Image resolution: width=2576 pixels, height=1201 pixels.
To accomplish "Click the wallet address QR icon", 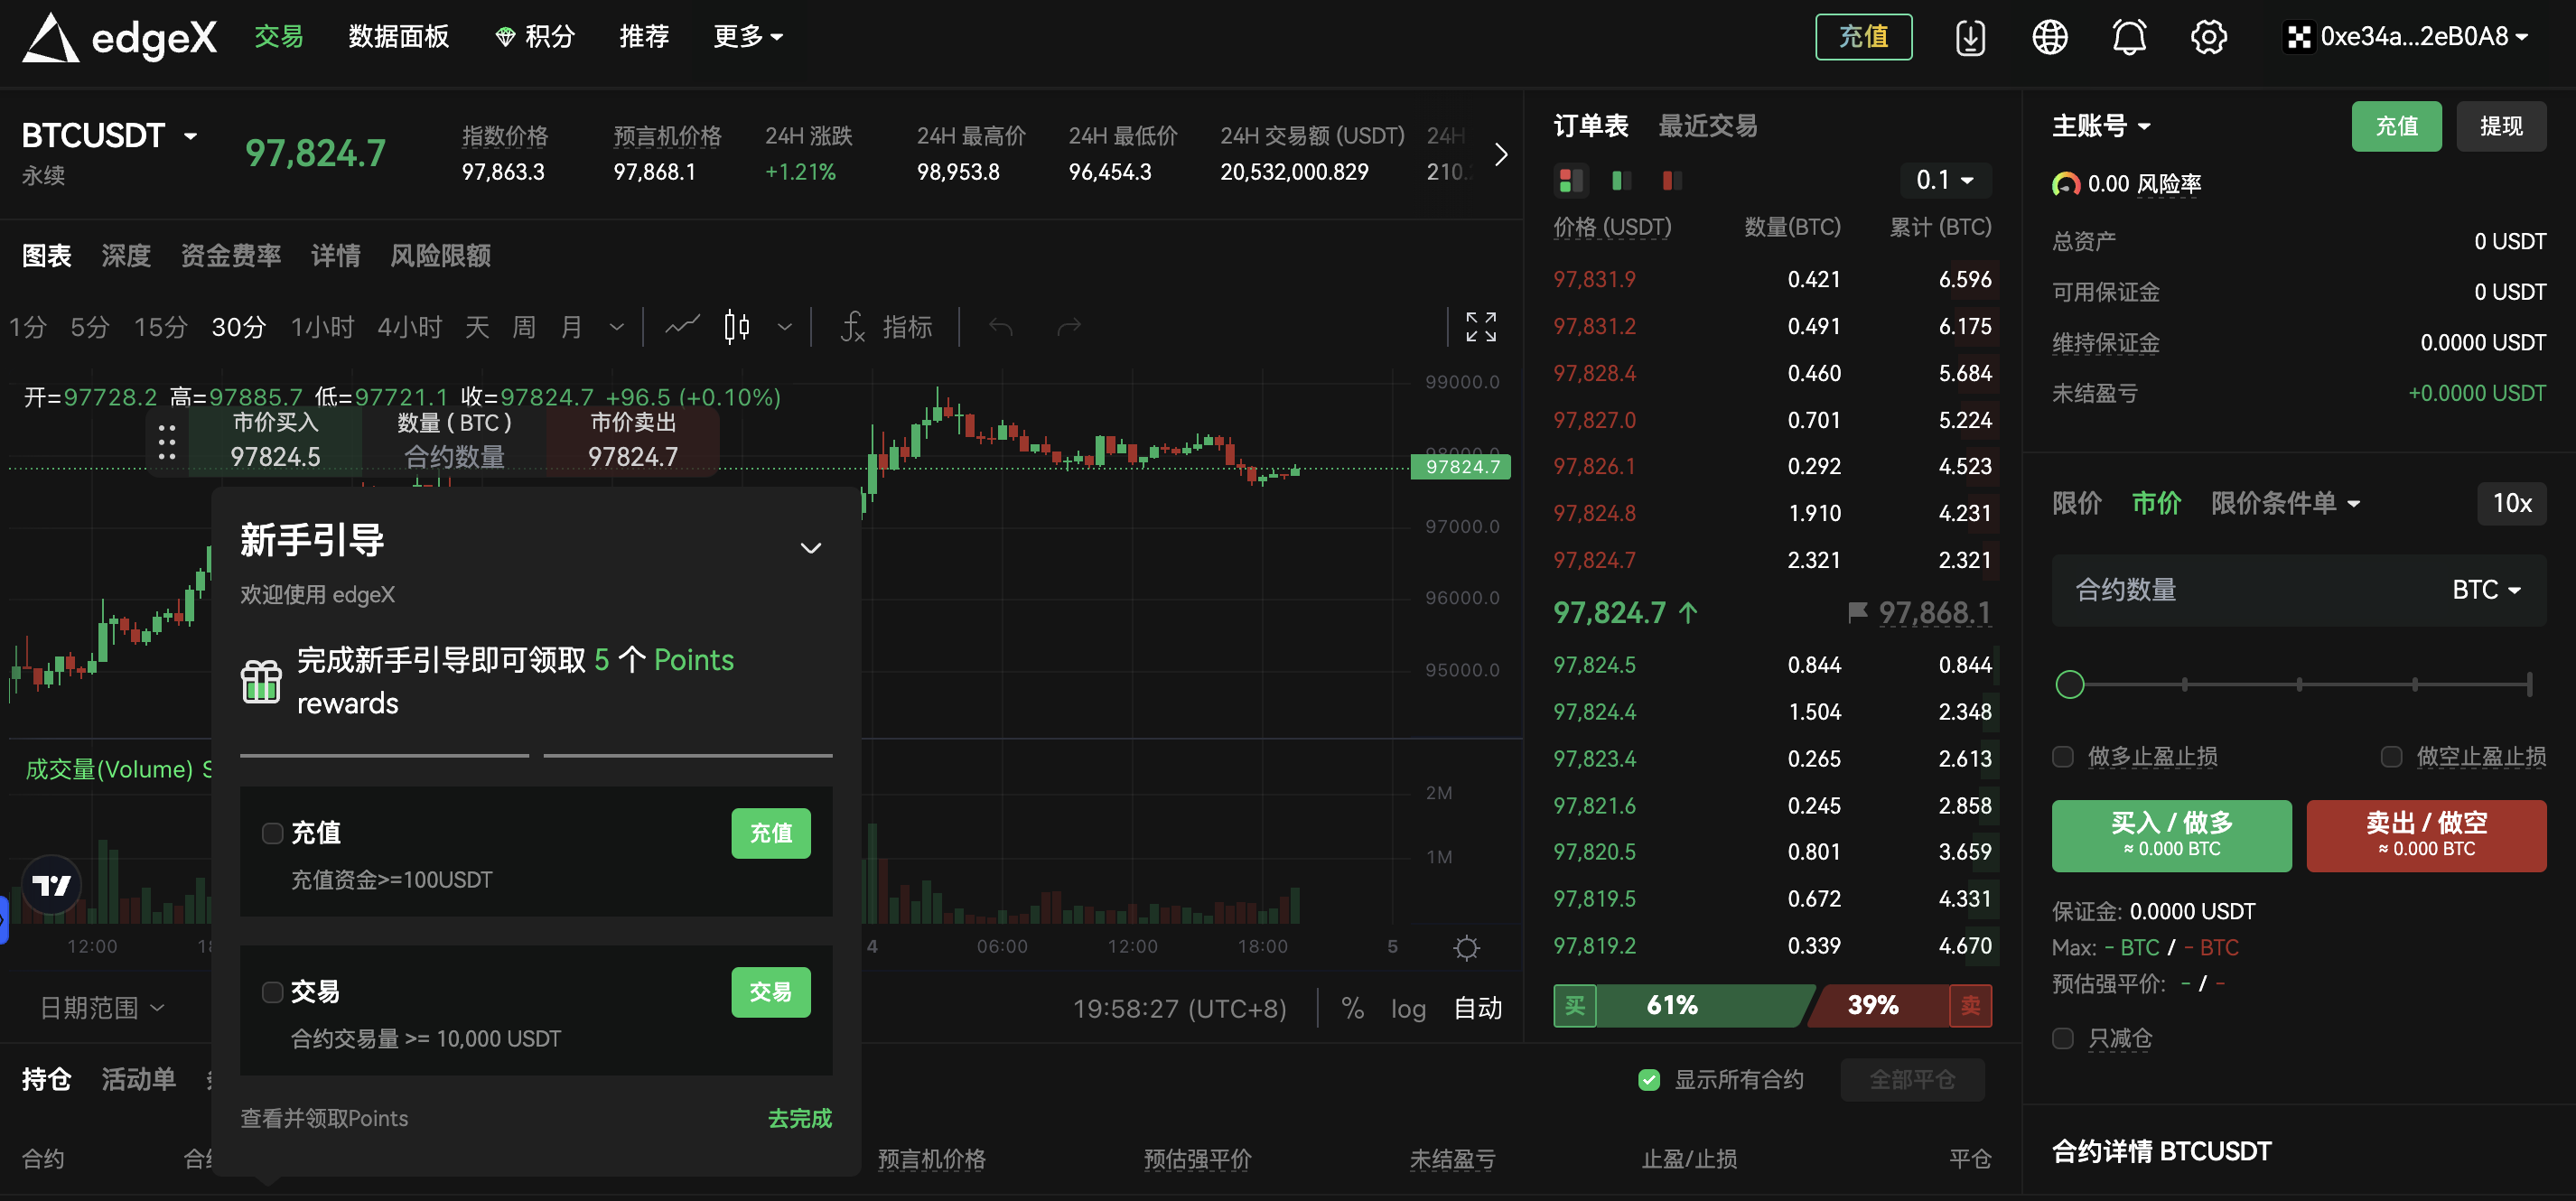I will click(2299, 37).
